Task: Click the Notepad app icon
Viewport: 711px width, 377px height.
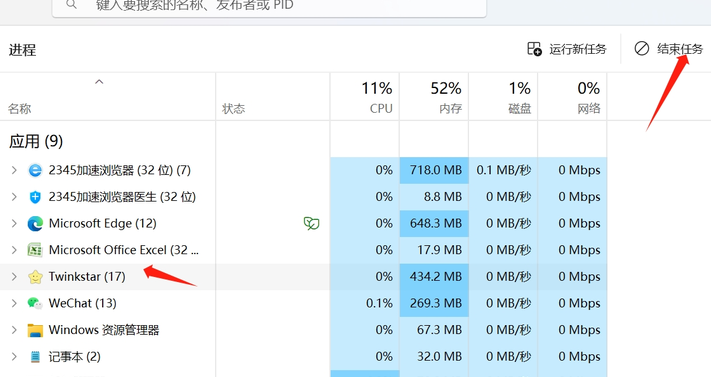Action: pyautogui.click(x=35, y=357)
